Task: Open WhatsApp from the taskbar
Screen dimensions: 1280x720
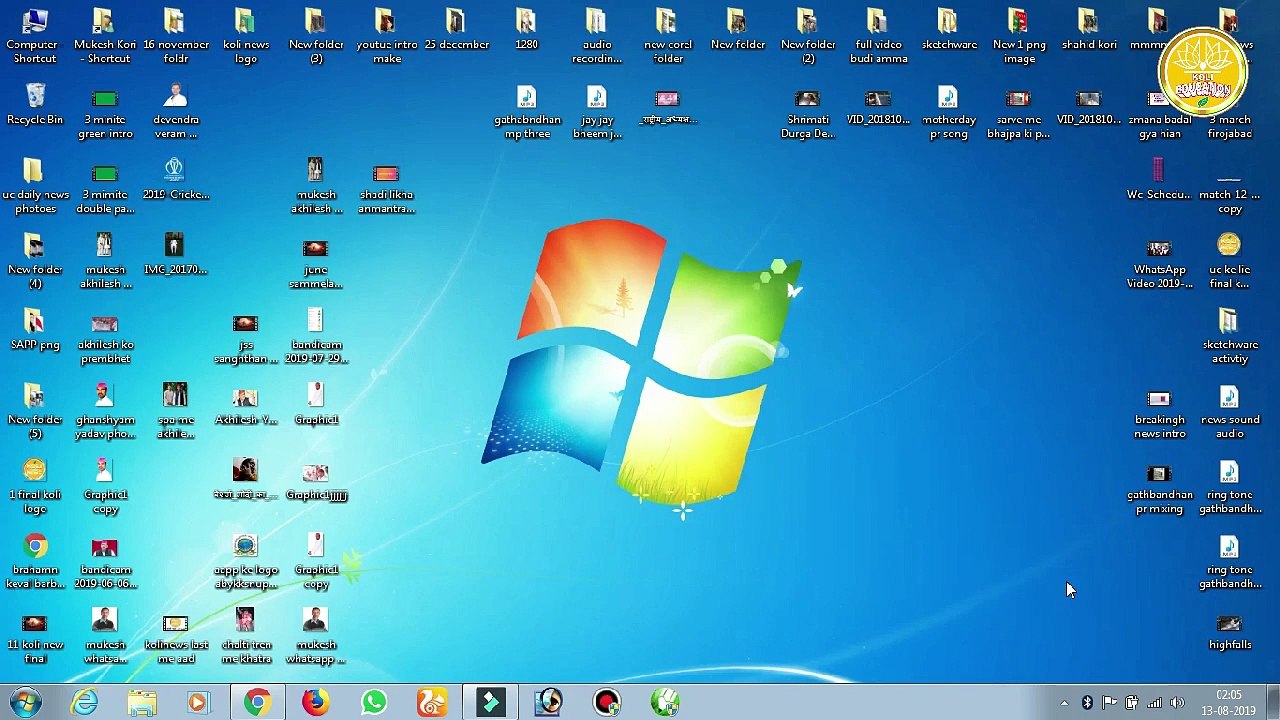Action: (x=373, y=702)
